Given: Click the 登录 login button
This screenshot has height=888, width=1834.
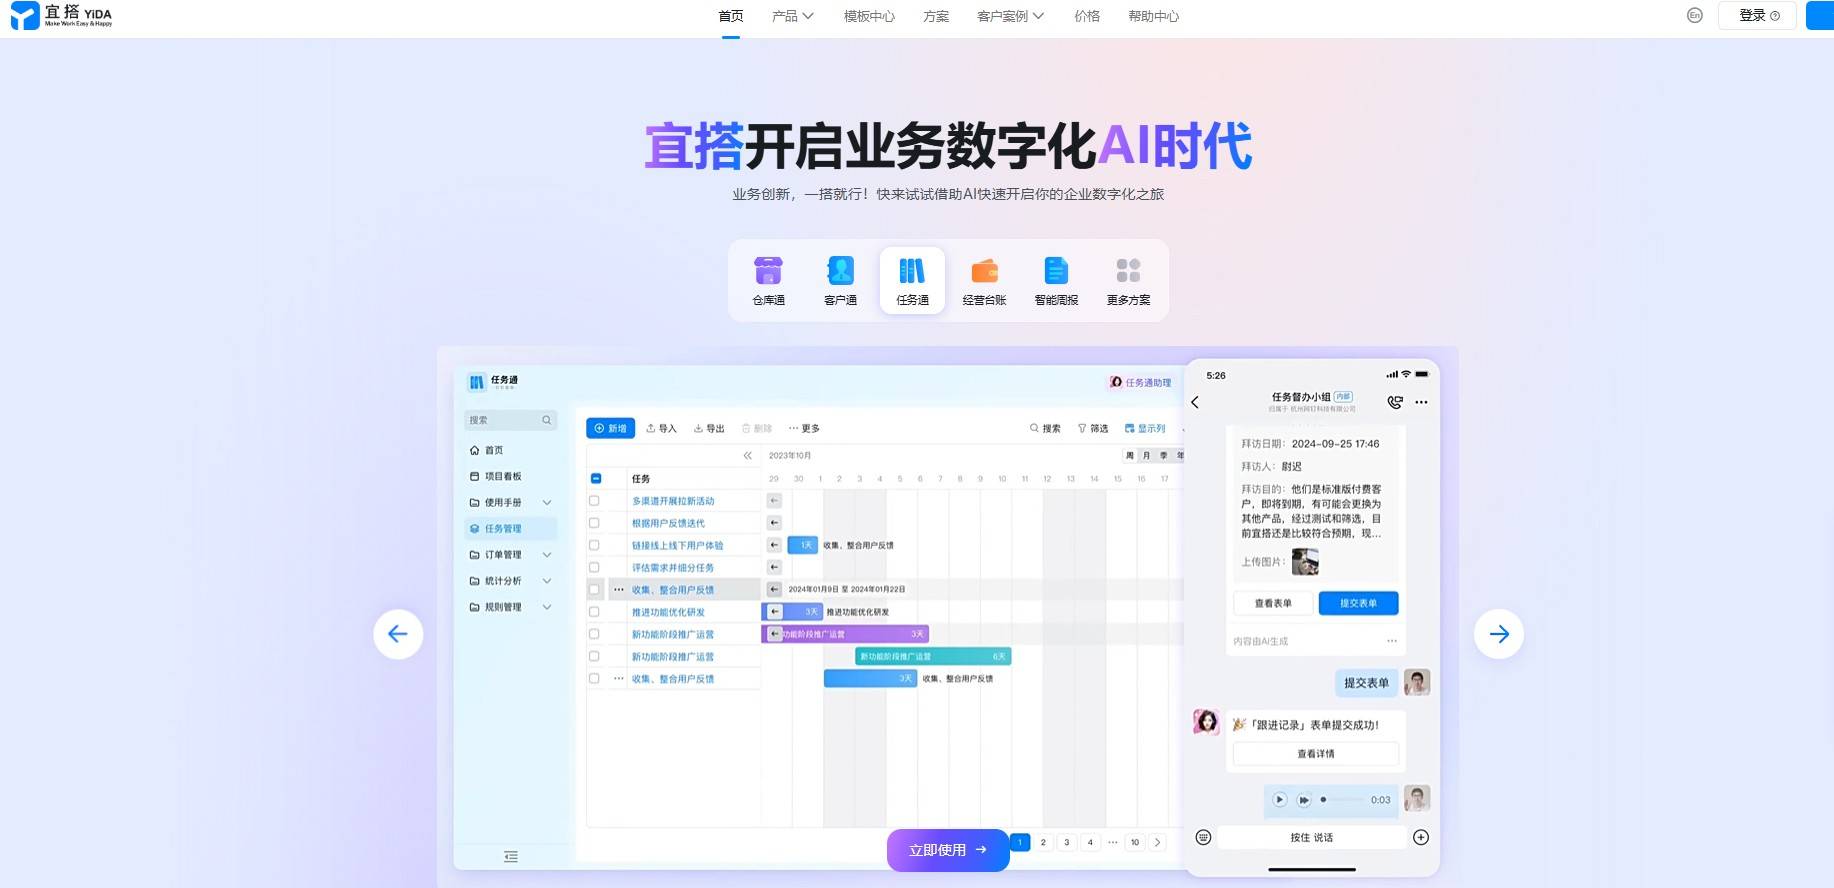Looking at the screenshot, I should click(x=1758, y=16).
